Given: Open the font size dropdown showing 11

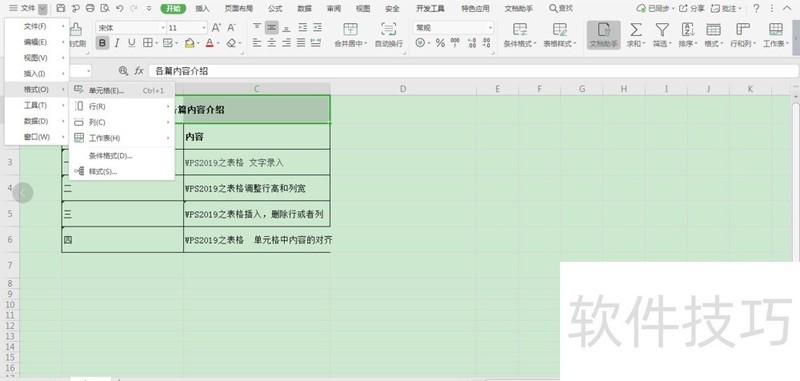Looking at the screenshot, I should (x=187, y=28).
